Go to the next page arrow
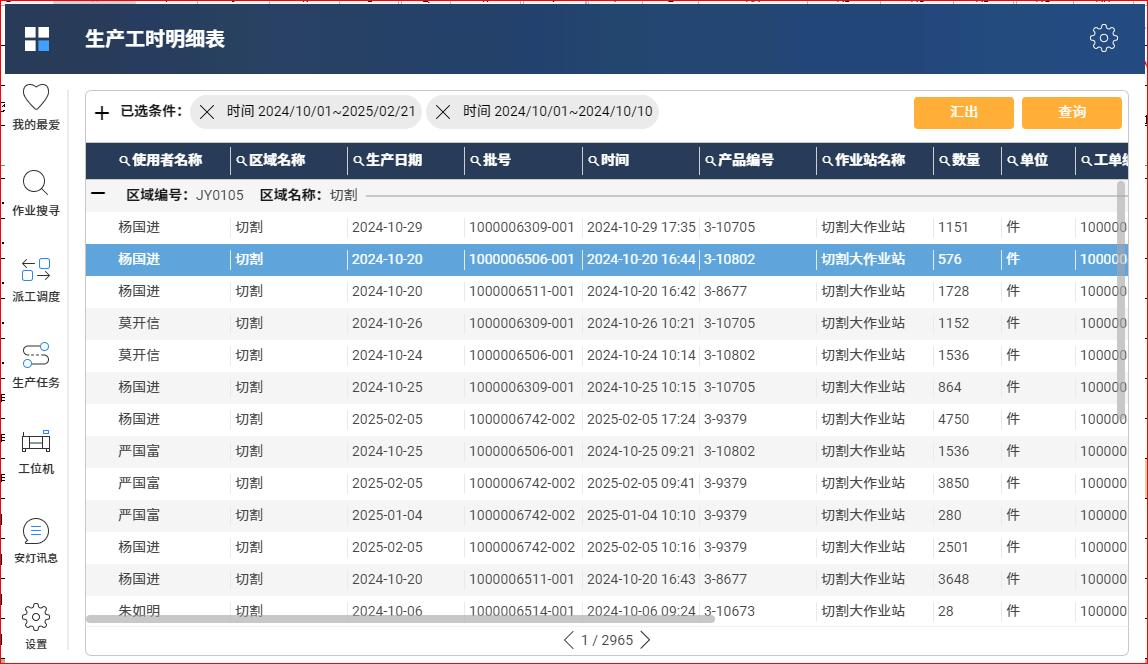The height and width of the screenshot is (664, 1148). click(x=645, y=640)
